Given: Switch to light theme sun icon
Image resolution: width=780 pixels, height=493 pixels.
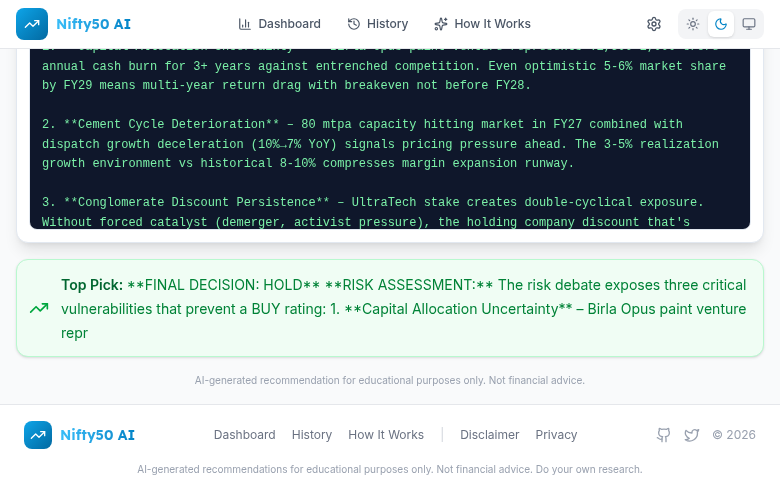Looking at the screenshot, I should tap(693, 24).
